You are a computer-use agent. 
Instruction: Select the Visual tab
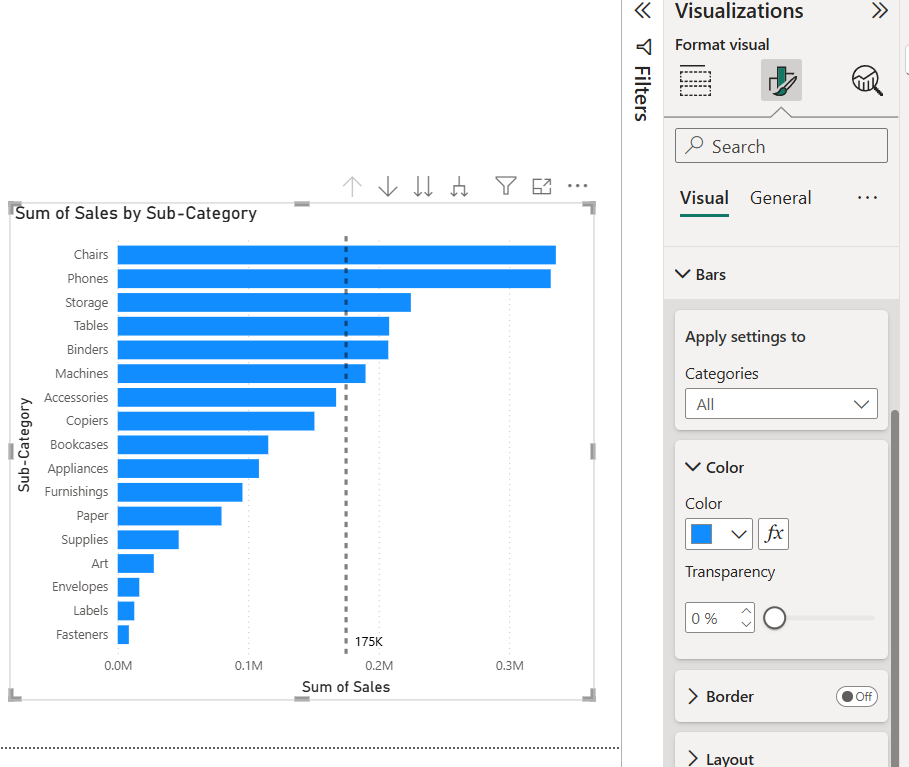click(x=704, y=198)
